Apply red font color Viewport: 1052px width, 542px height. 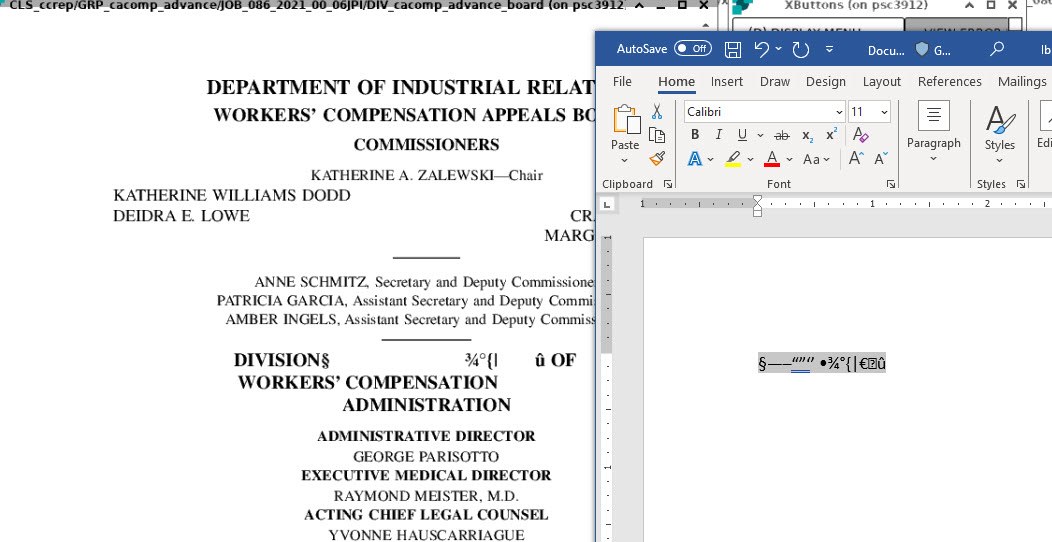[772, 159]
